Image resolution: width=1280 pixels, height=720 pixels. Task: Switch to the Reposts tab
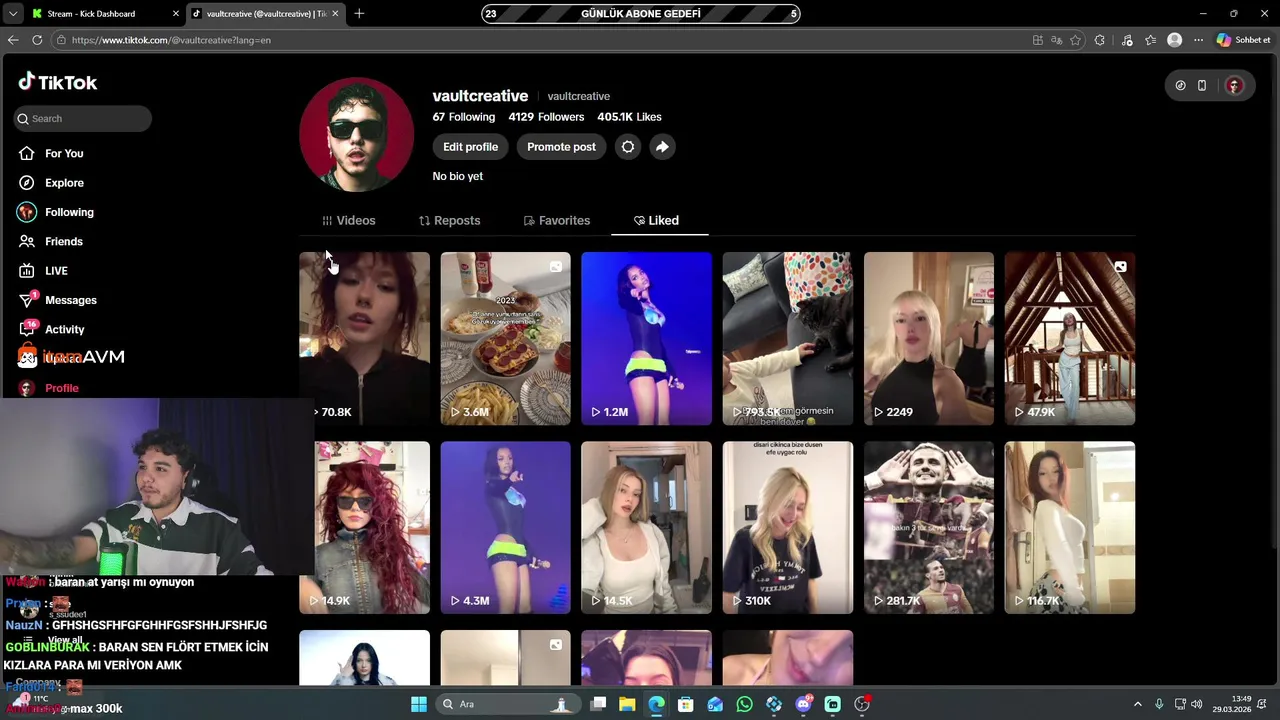pos(449,220)
